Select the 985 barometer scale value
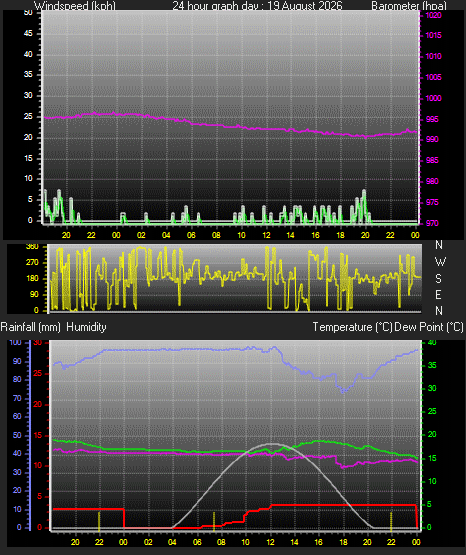 432,160
